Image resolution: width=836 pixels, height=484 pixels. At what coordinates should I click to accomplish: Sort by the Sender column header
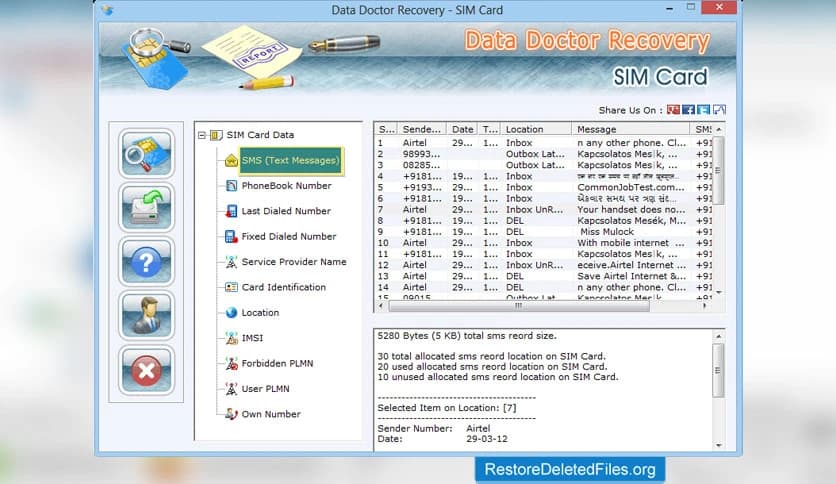[422, 129]
